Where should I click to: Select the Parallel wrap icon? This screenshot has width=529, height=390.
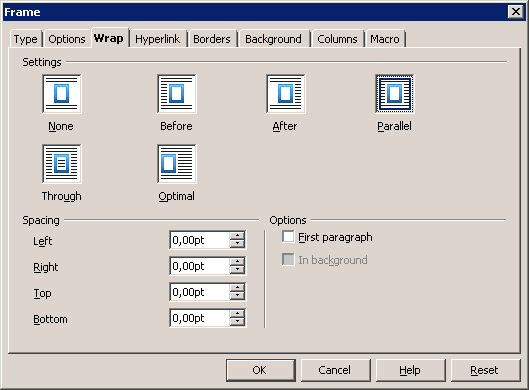click(x=395, y=94)
